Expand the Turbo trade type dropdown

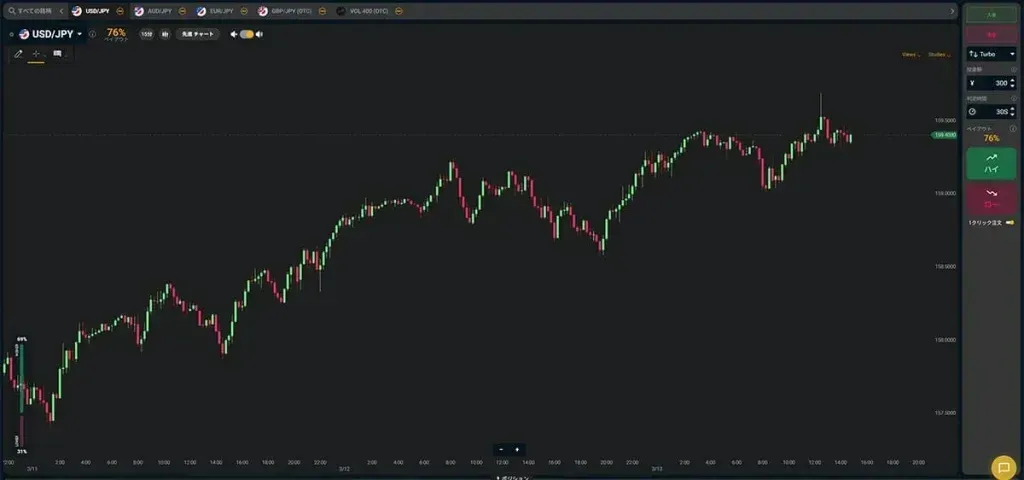coord(990,53)
